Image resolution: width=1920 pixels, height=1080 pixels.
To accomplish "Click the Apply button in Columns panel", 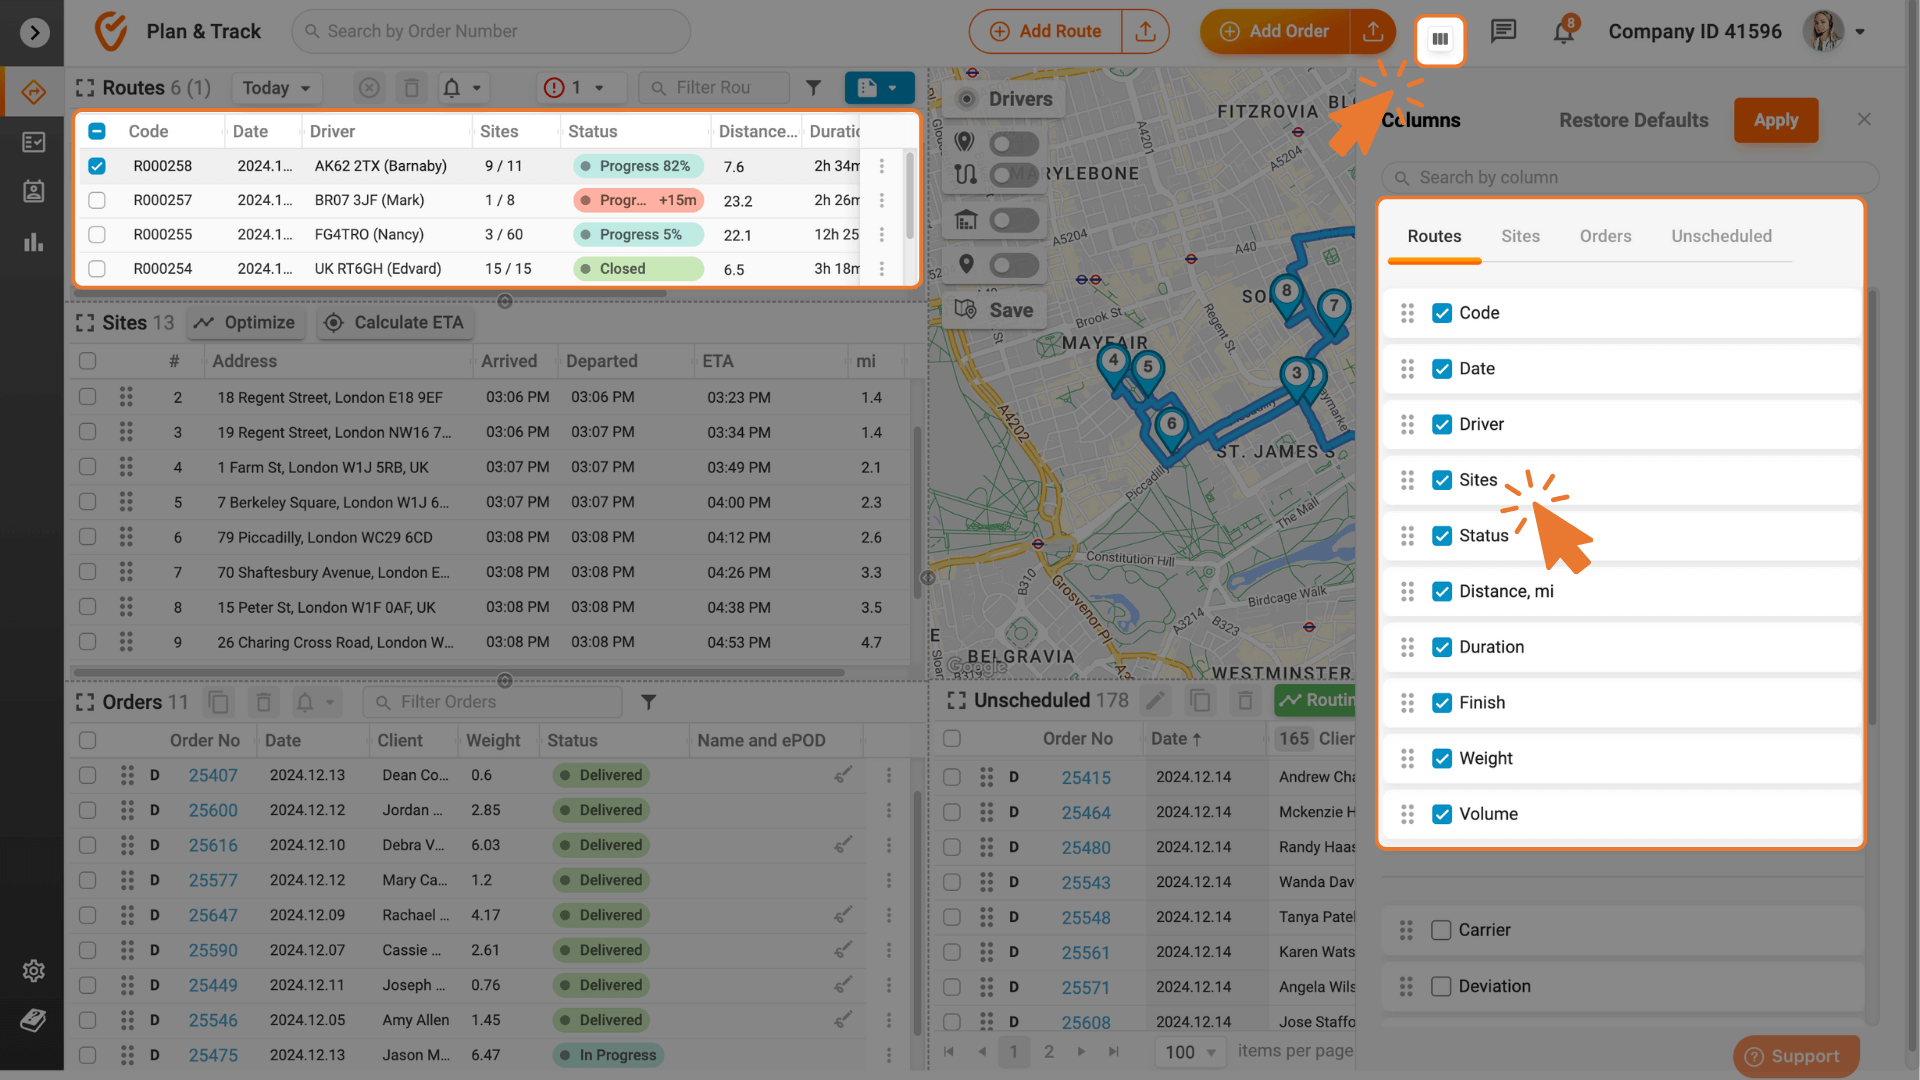I will (1775, 120).
